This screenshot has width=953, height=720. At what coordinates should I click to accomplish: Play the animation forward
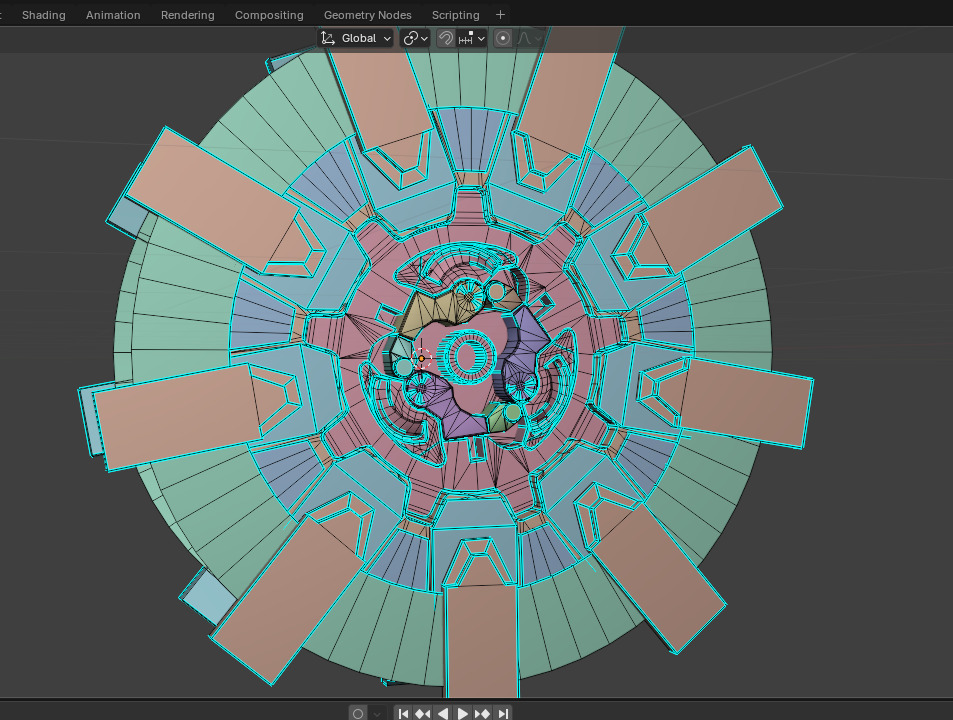(x=463, y=713)
